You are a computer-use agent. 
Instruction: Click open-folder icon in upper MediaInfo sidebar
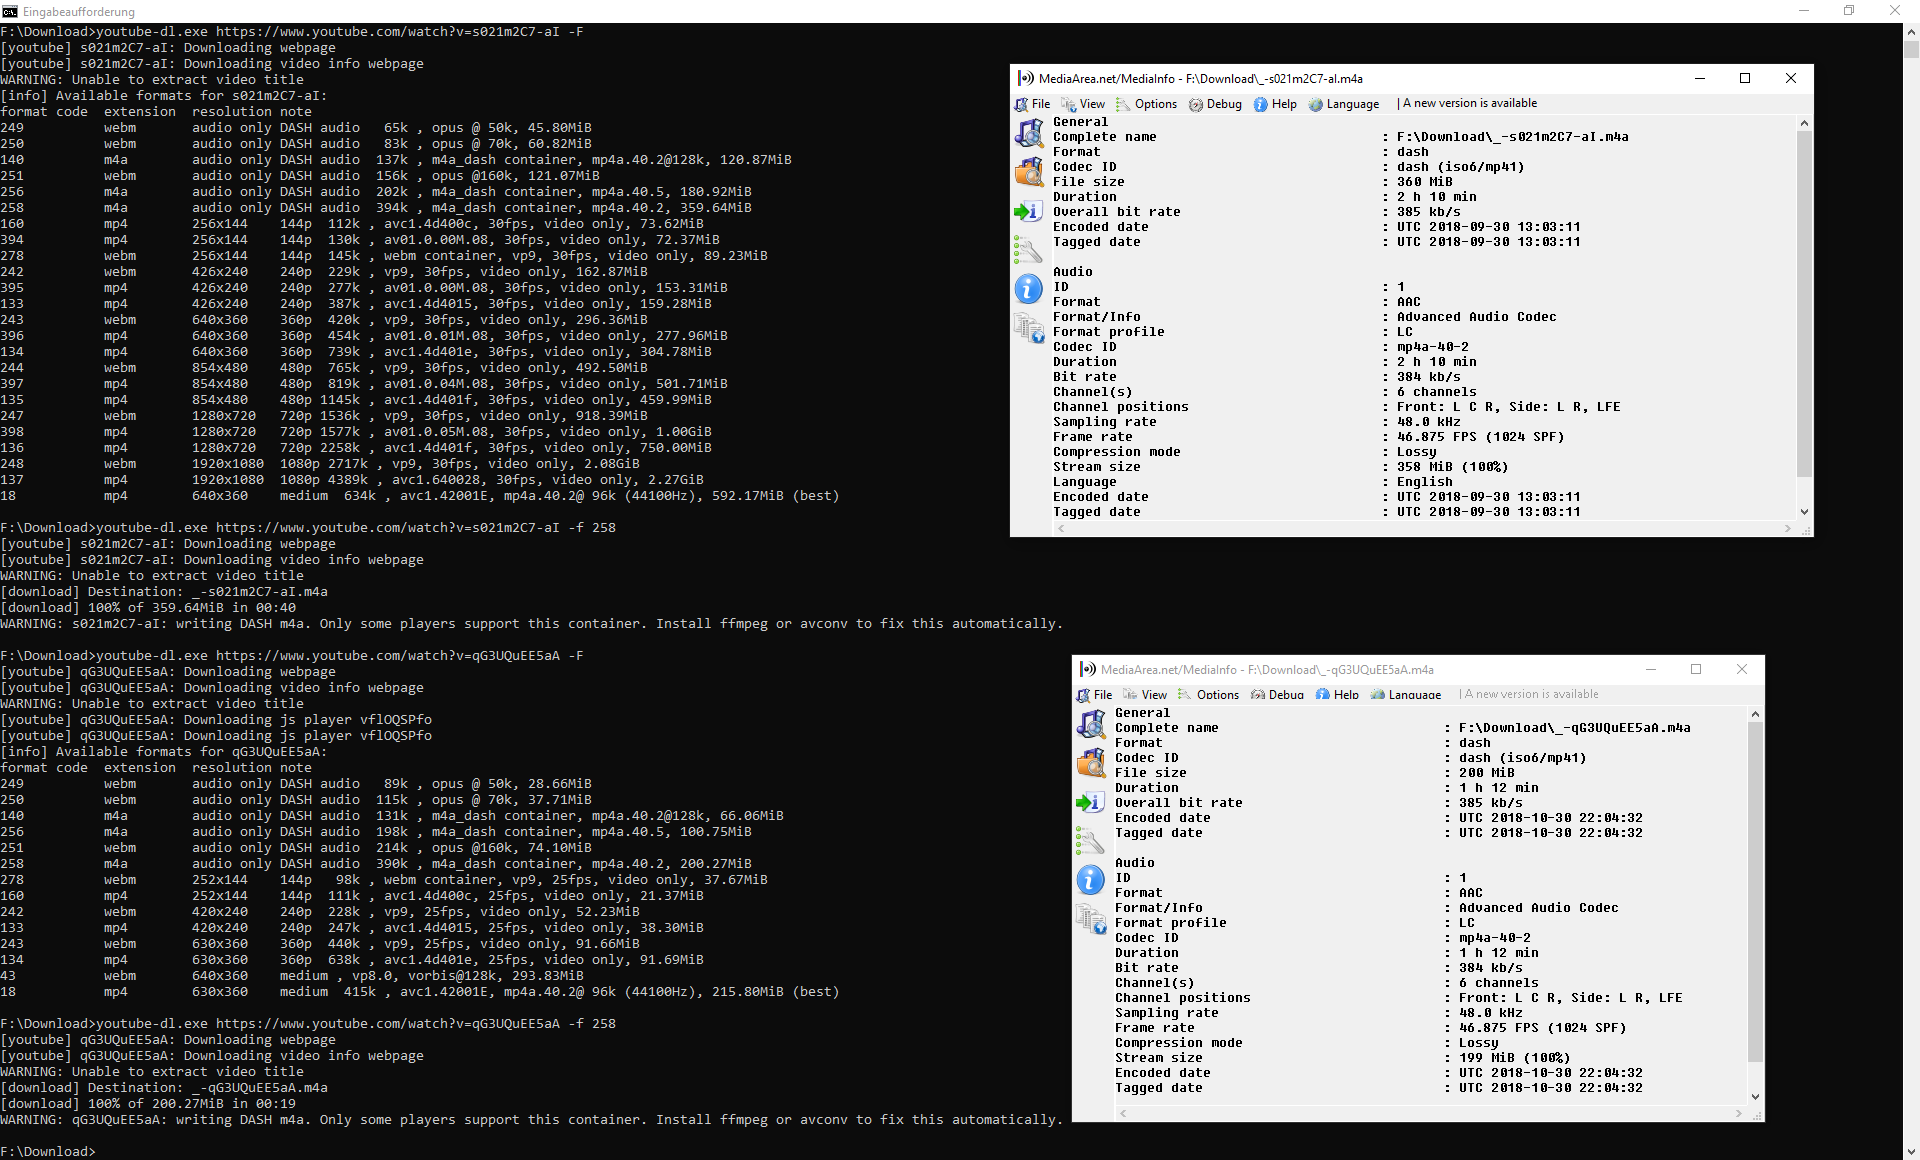tap(1029, 172)
